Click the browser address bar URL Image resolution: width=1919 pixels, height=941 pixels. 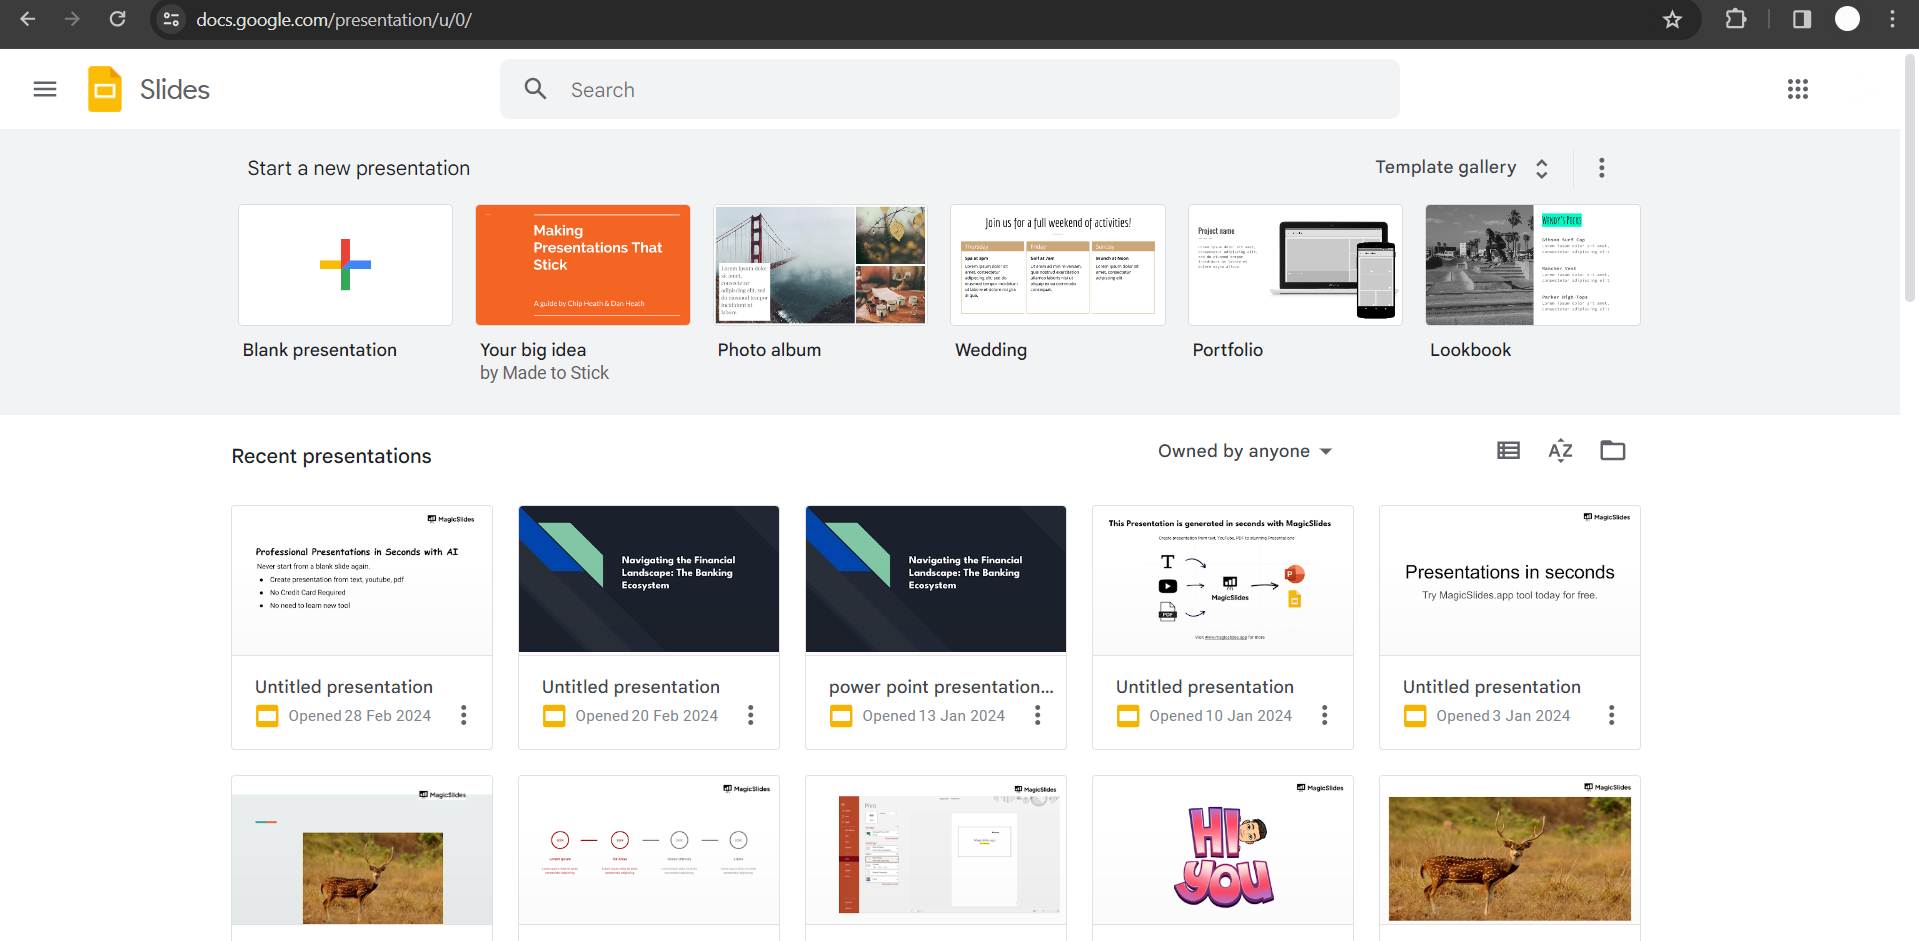tap(334, 19)
